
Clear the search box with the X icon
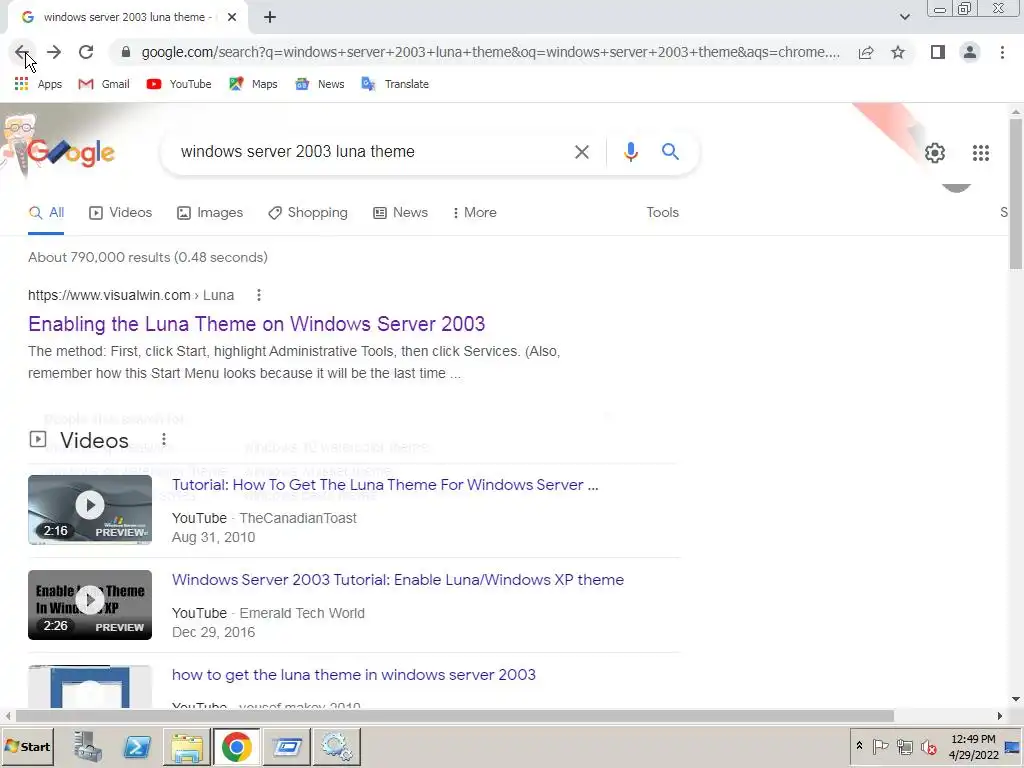pyautogui.click(x=581, y=152)
